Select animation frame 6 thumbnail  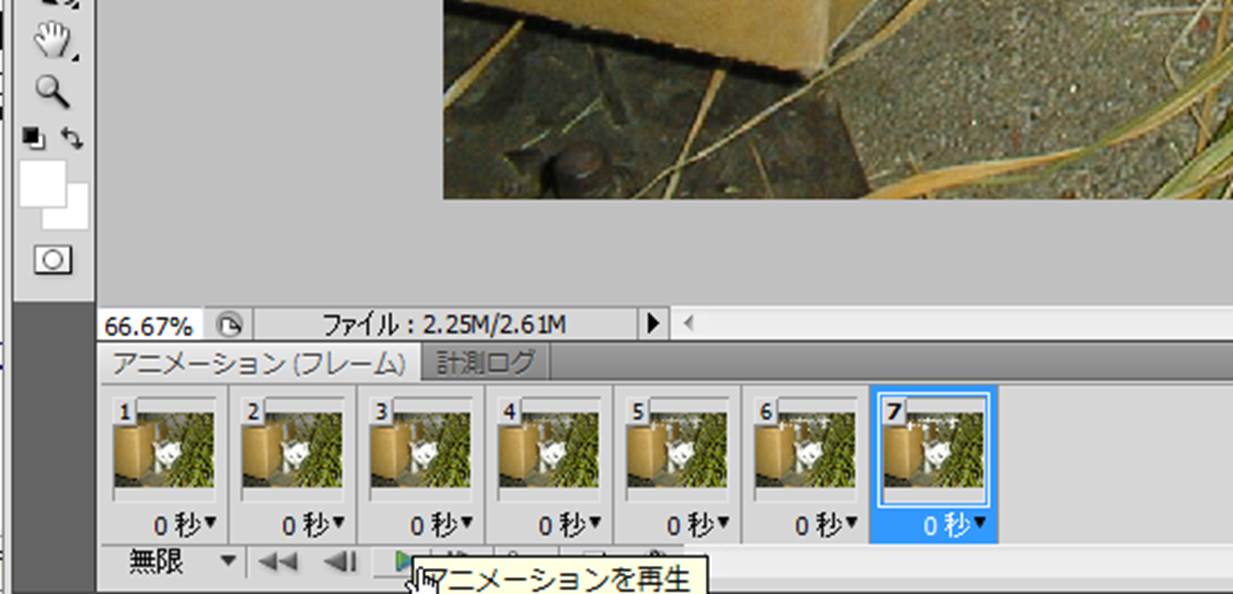pos(805,449)
